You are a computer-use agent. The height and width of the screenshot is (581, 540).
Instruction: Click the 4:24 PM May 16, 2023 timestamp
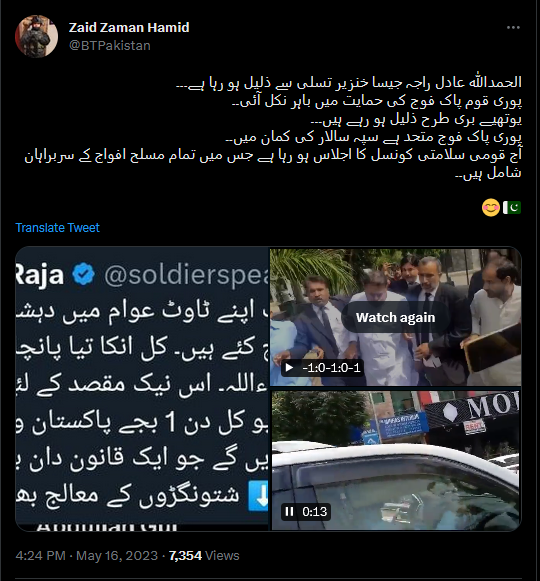tap(87, 555)
